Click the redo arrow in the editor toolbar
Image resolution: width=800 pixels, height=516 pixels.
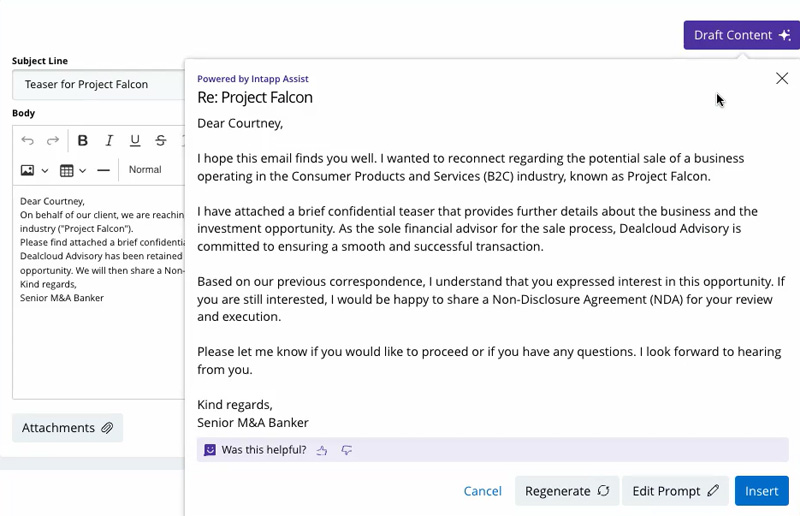53,141
